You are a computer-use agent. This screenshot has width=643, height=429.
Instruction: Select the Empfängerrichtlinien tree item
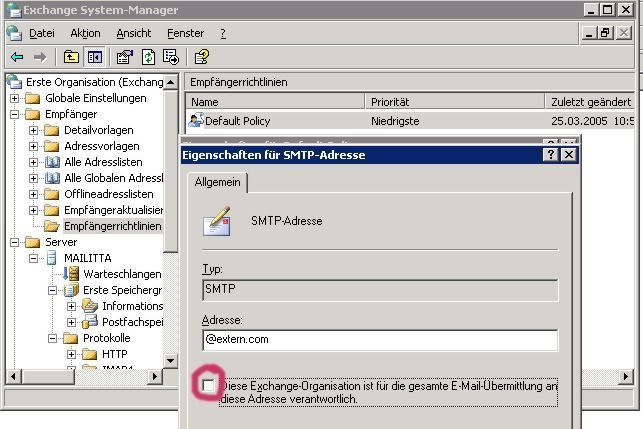tap(112, 226)
